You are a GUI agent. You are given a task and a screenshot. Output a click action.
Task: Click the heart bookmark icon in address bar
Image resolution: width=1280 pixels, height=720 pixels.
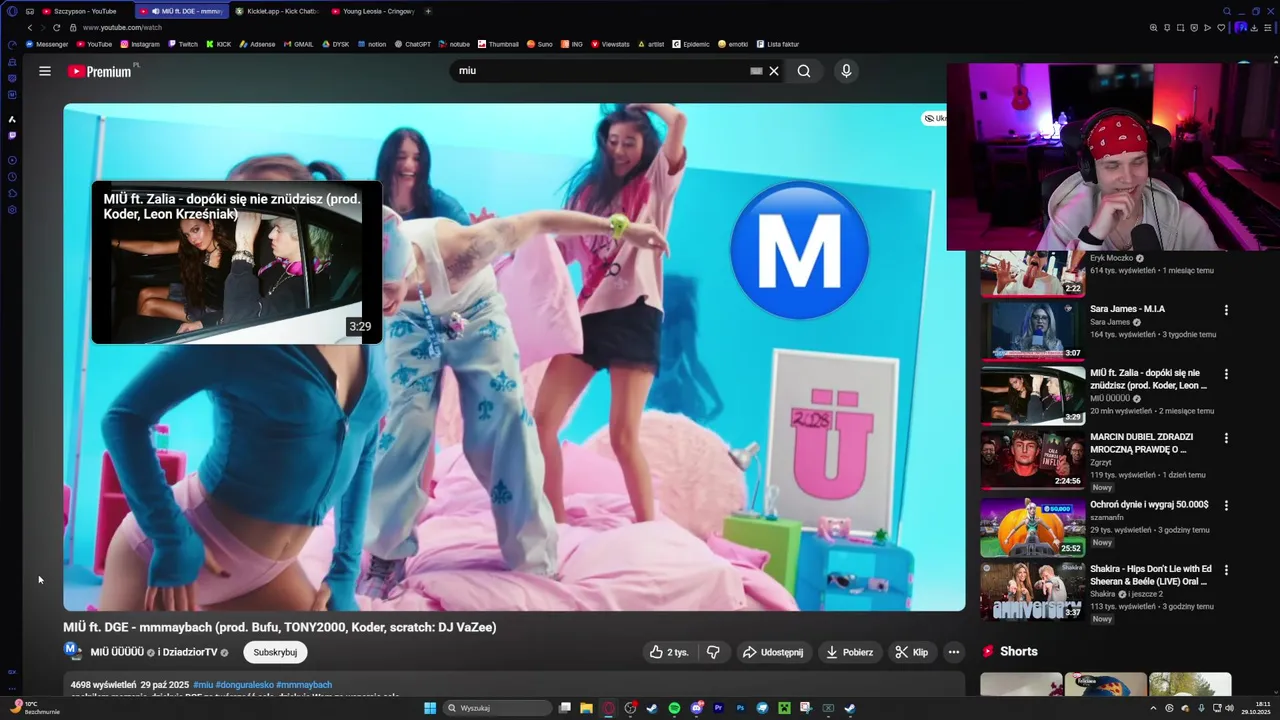[1220, 27]
